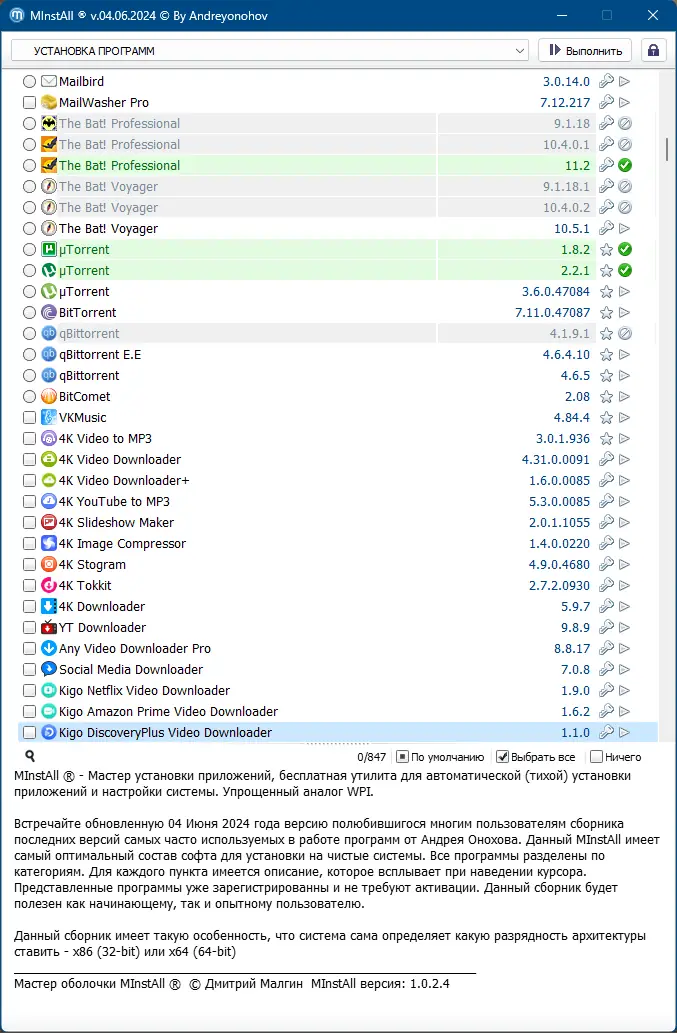
Task: Click the 0/847 selection counter
Action: pos(371,757)
